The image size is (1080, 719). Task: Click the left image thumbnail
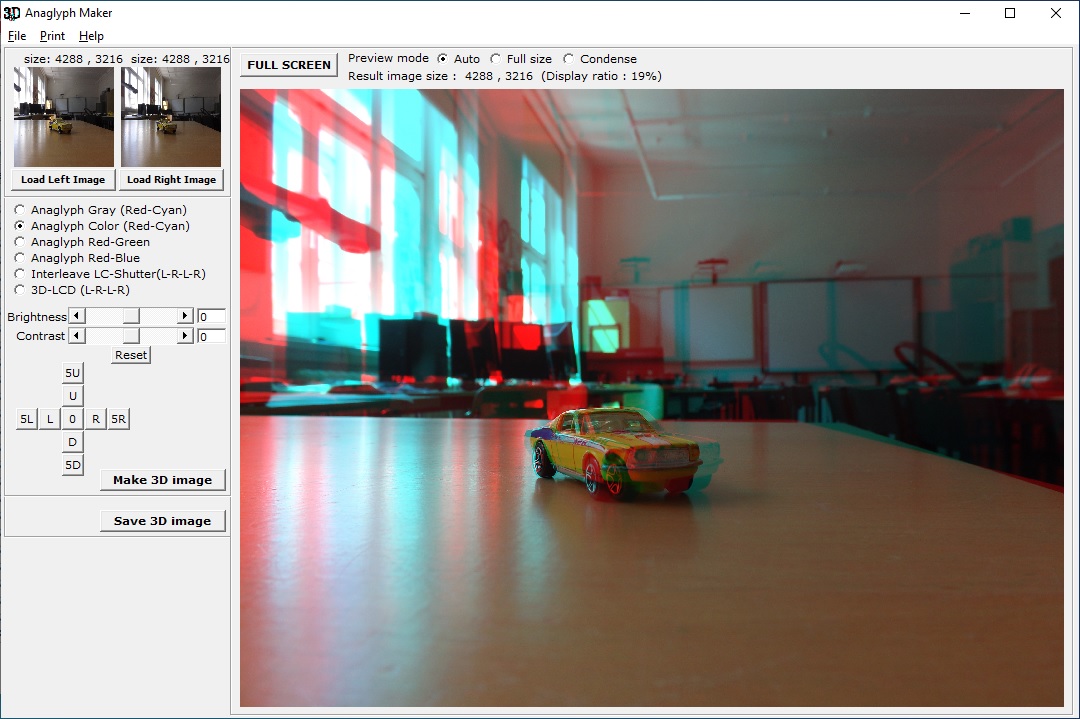click(63, 116)
